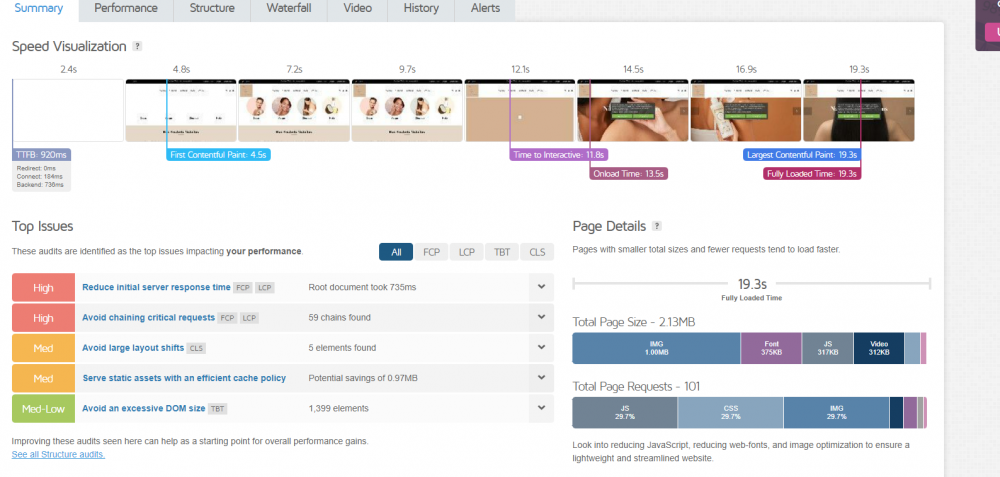Click the Speed Visualization help icon
Screen dimensions: 1000x477
[137, 47]
